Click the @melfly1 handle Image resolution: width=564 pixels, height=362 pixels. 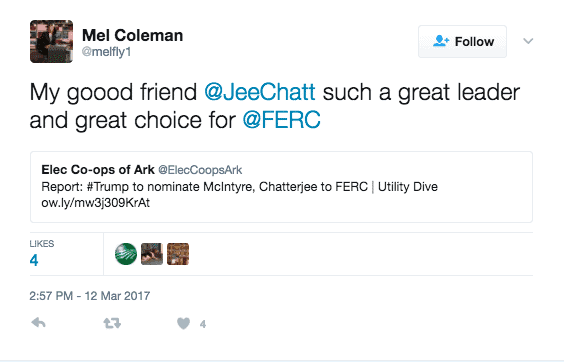pyautogui.click(x=106, y=52)
